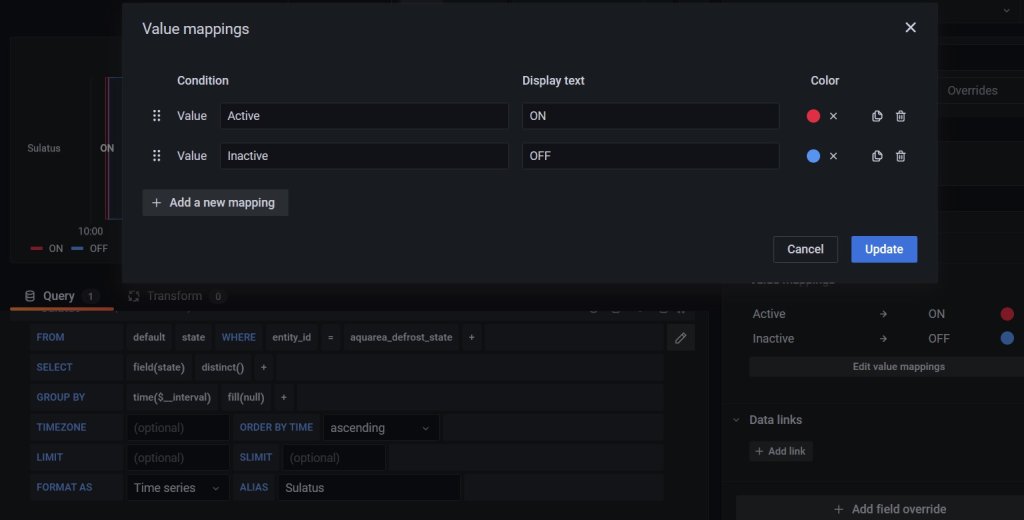Pick the red color swatch for Active

tap(813, 116)
